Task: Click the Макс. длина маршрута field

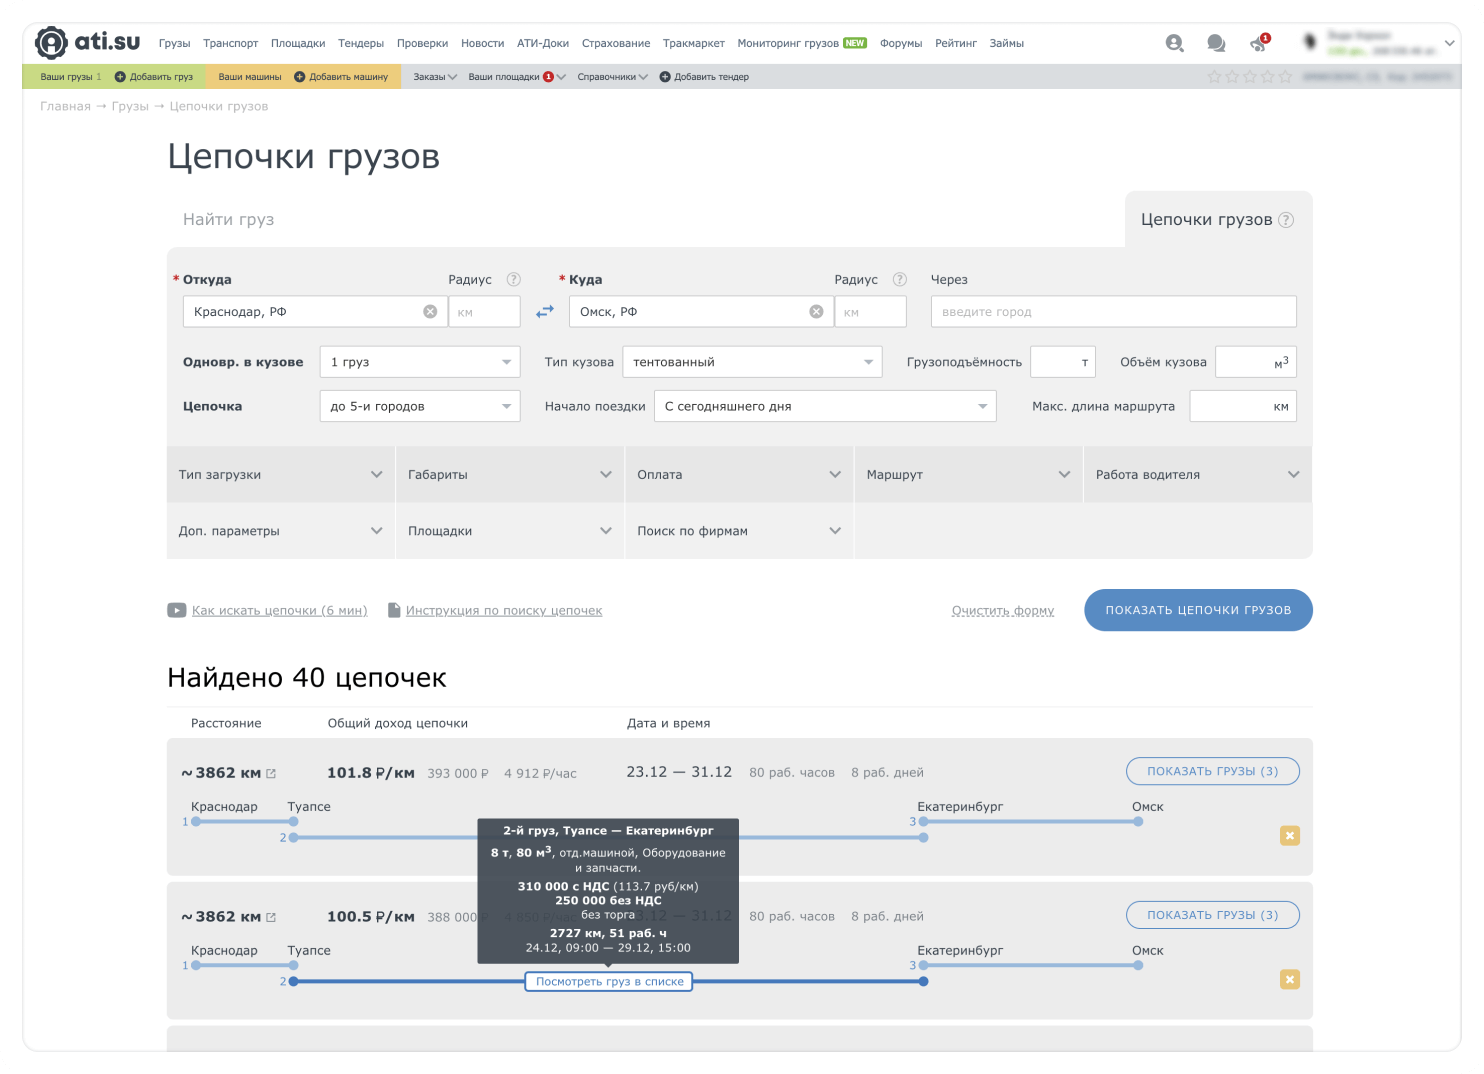Action: (x=1243, y=406)
